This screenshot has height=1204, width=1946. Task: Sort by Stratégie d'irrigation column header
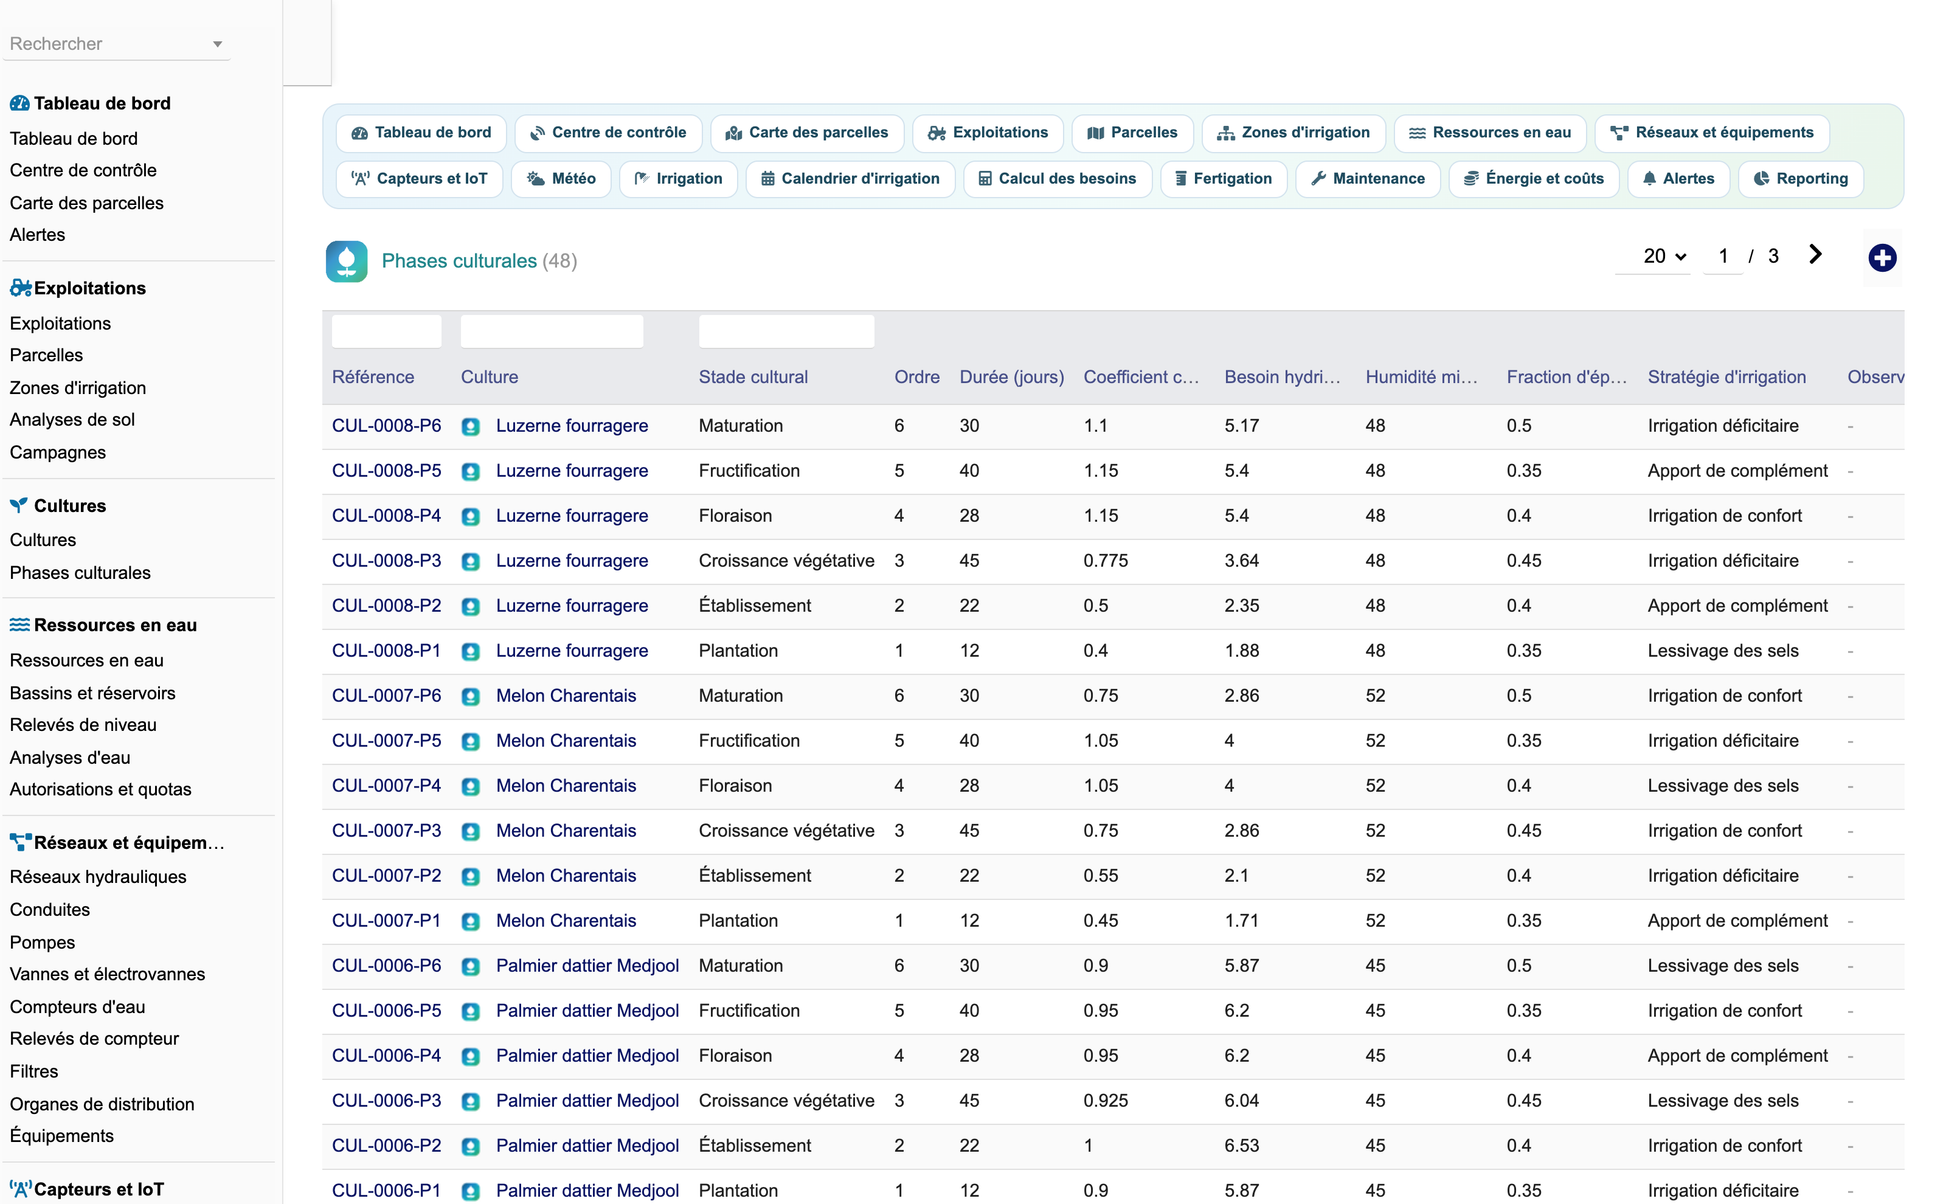(x=1727, y=377)
